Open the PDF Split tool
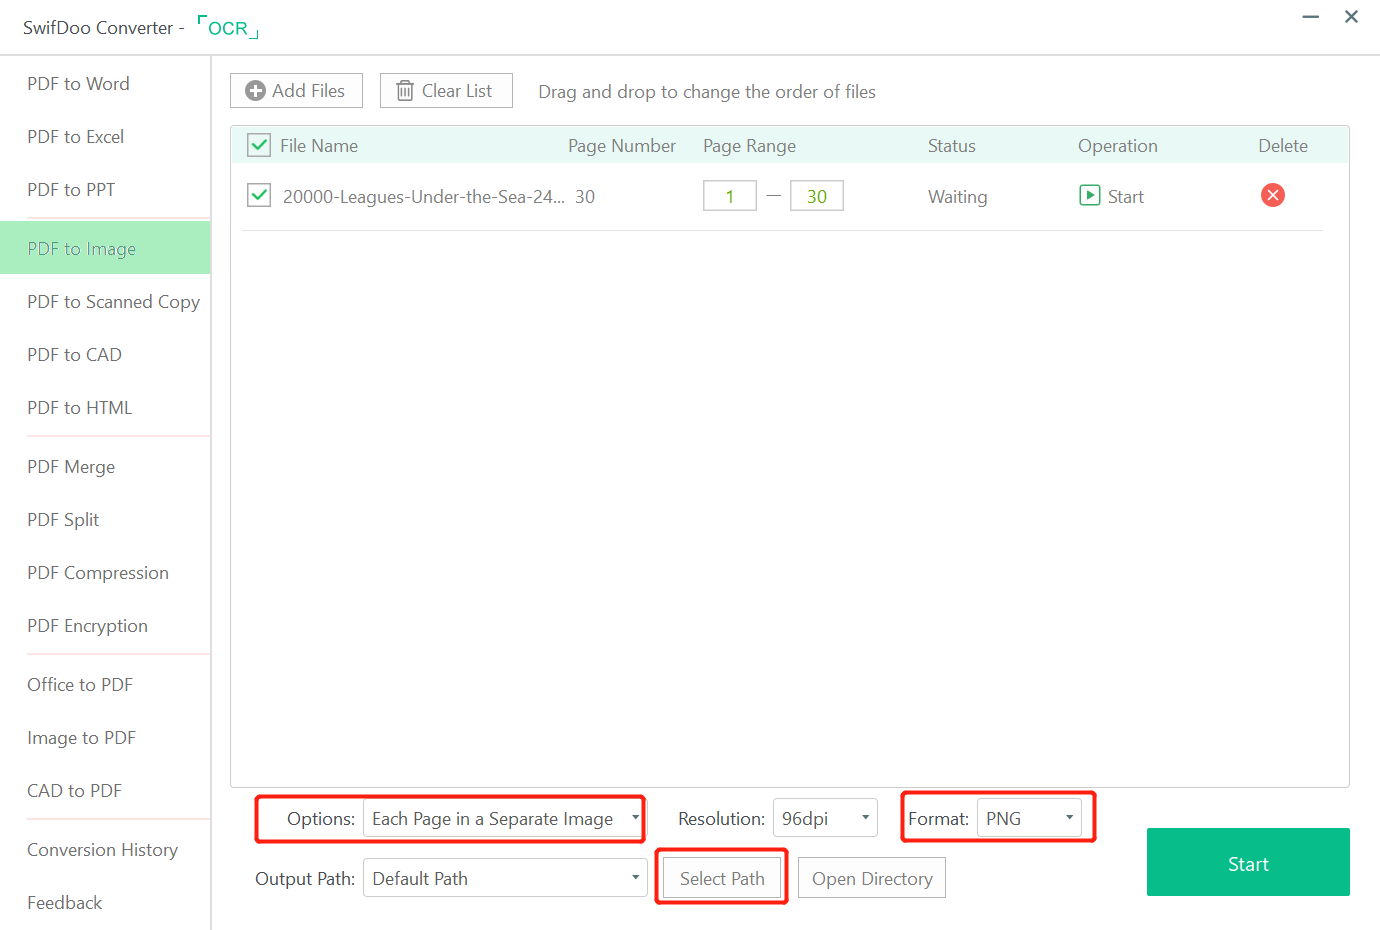The height and width of the screenshot is (930, 1380). click(63, 520)
